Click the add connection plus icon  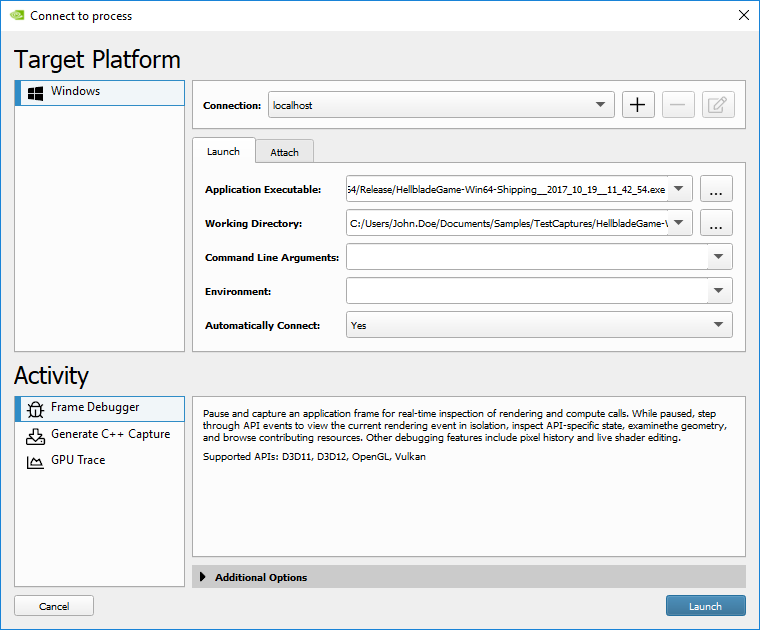pos(638,105)
